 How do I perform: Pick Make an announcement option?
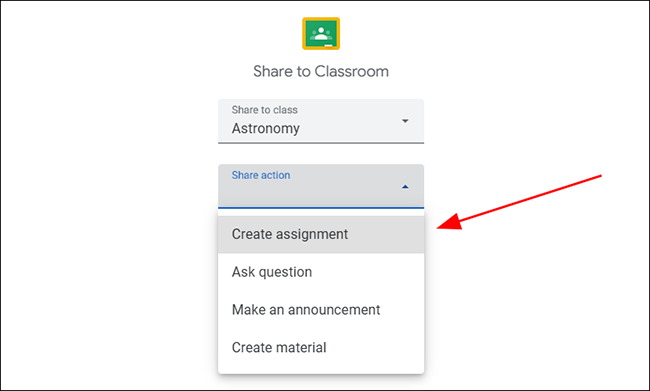[x=321, y=310]
